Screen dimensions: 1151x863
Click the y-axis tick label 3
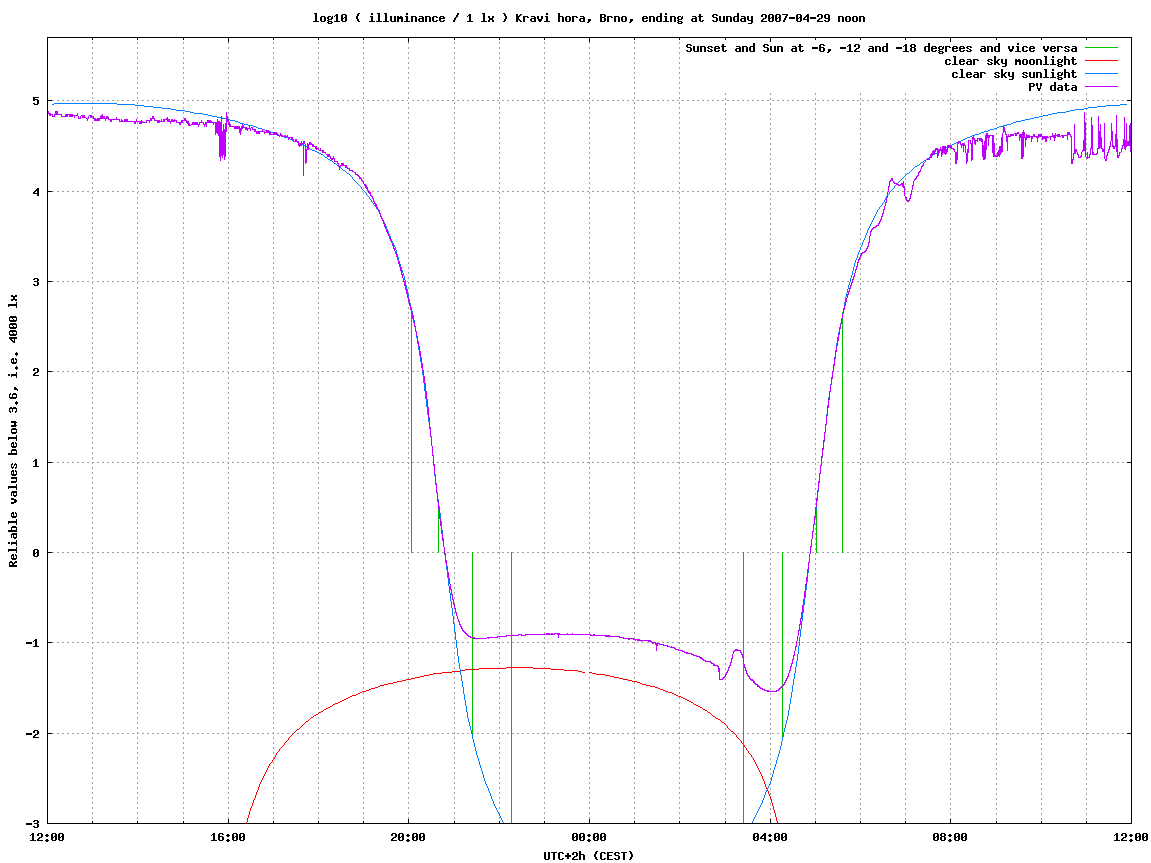point(36,282)
